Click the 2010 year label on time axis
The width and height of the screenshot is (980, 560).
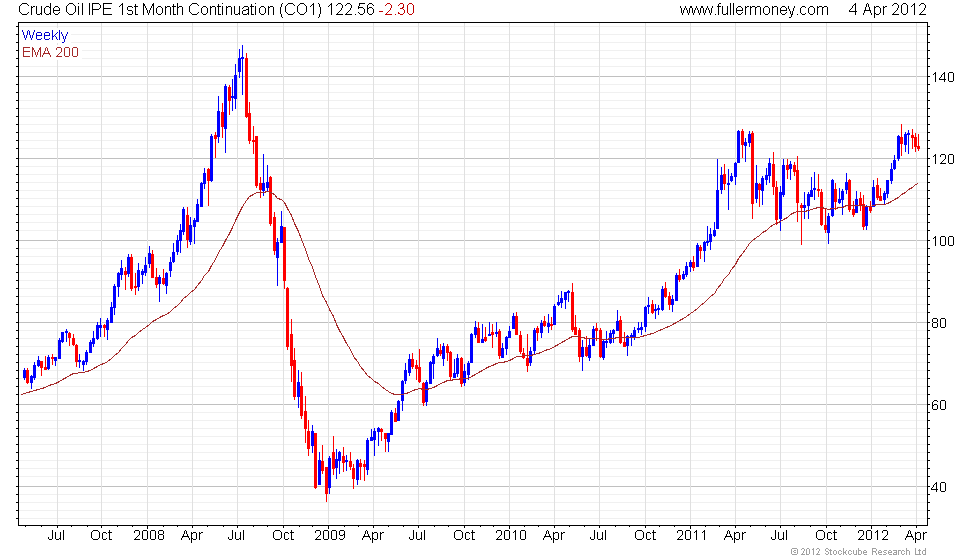coord(511,536)
